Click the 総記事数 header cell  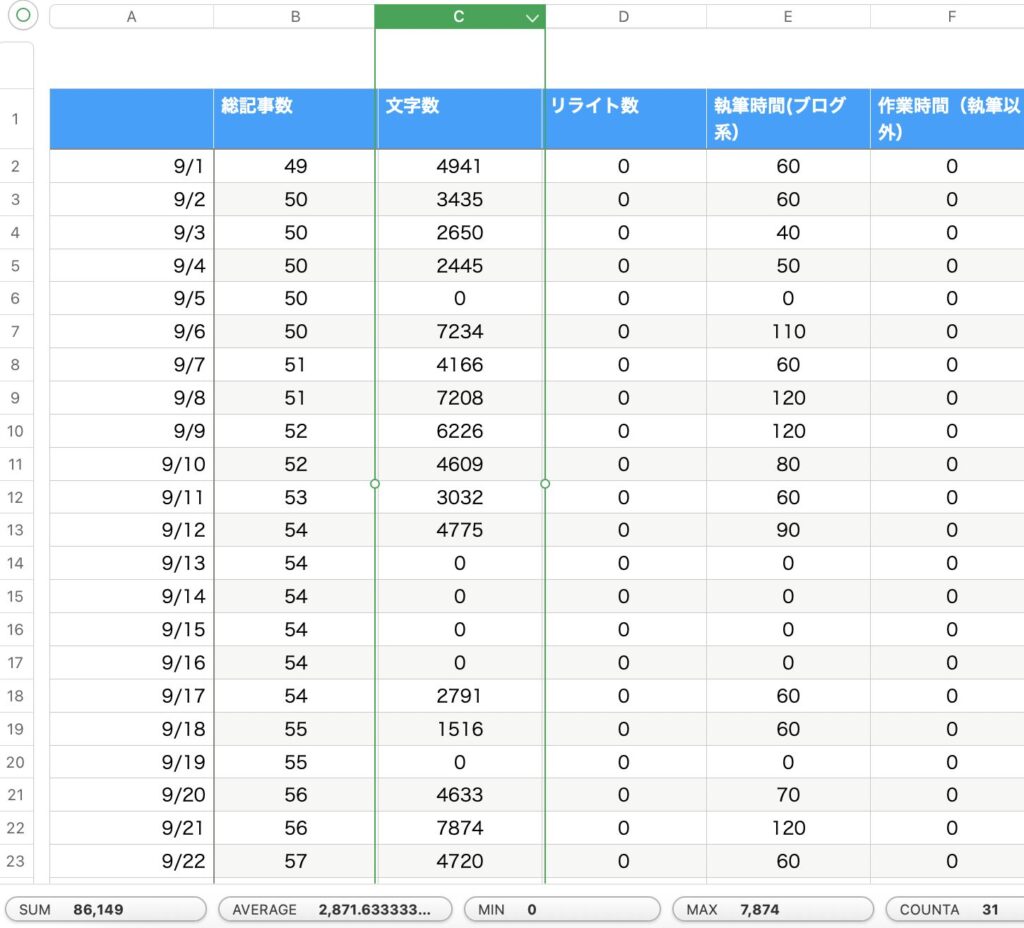tap(295, 119)
